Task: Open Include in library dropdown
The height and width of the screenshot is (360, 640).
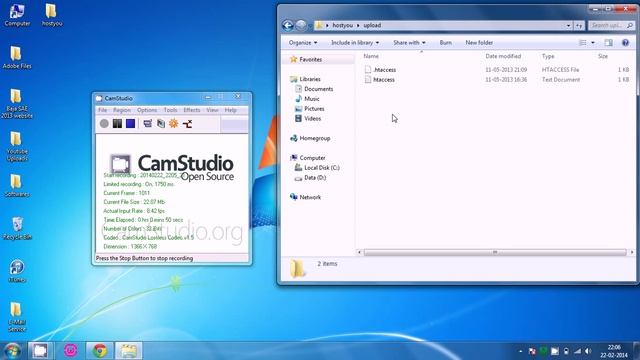Action: point(355,42)
